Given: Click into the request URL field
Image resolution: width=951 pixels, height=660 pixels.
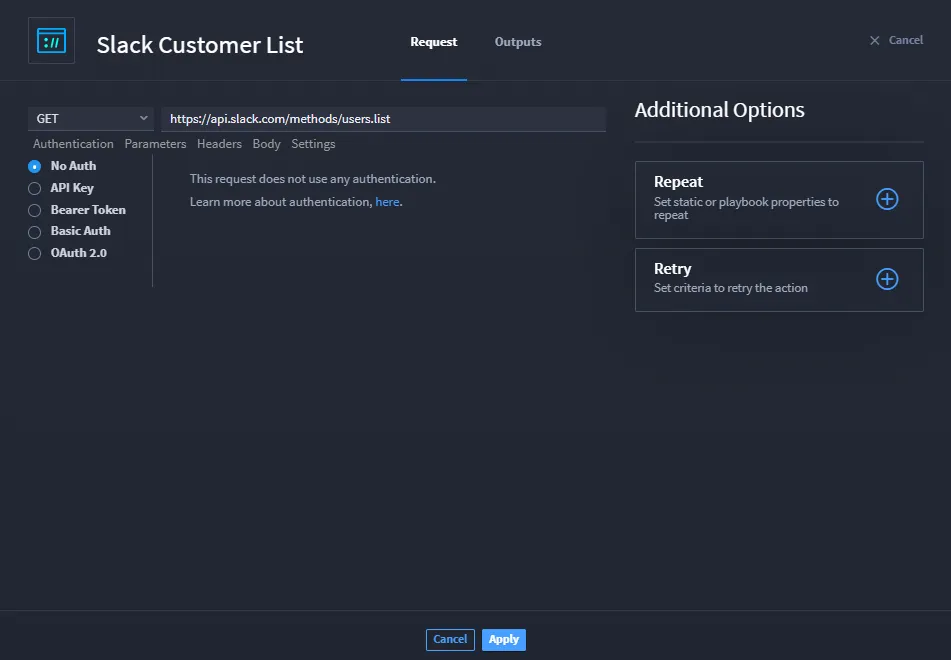Looking at the screenshot, I should (x=383, y=119).
